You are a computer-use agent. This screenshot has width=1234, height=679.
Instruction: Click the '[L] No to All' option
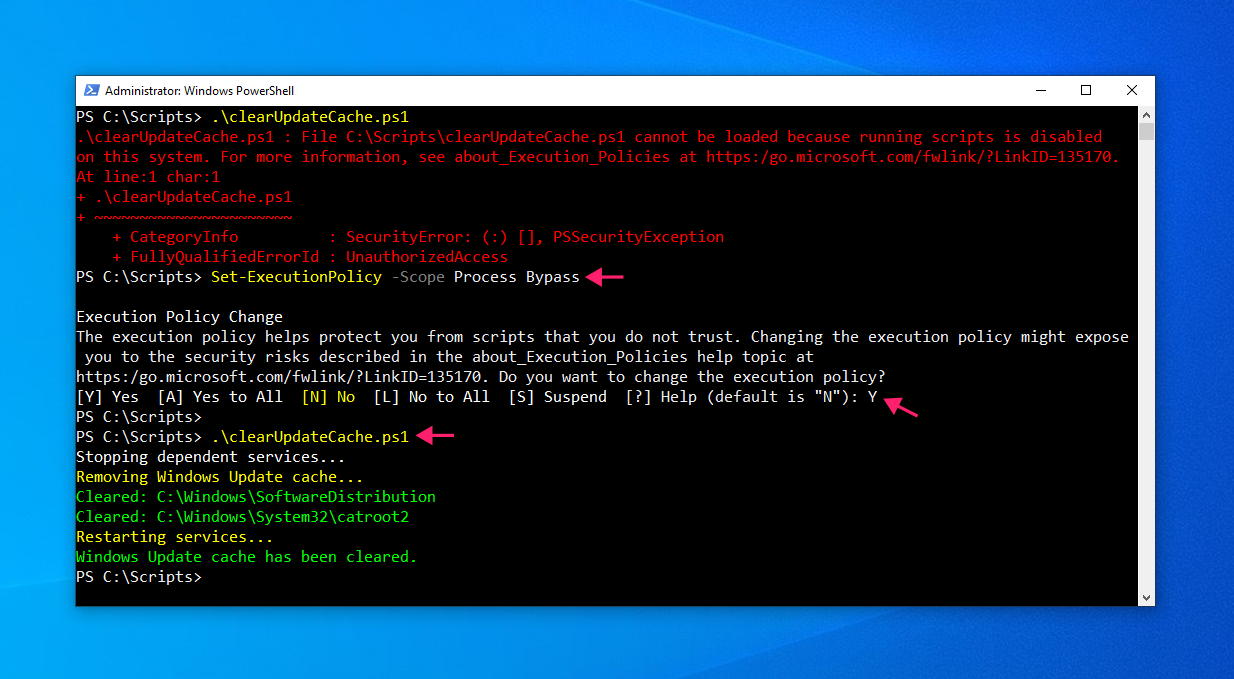coord(431,397)
